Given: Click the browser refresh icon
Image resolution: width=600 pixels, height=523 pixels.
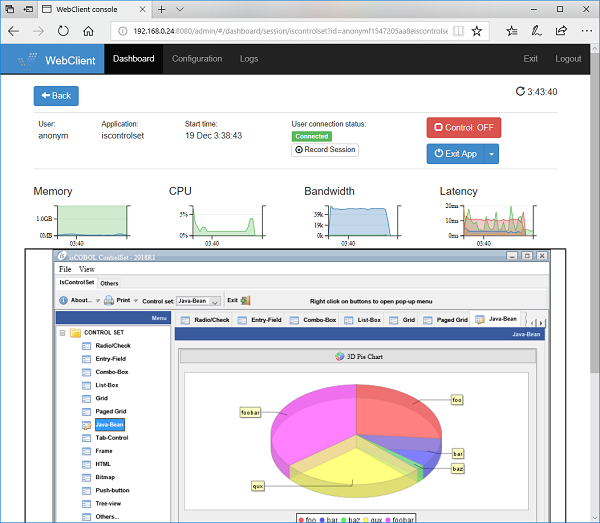Looking at the screenshot, I should pos(64,31).
